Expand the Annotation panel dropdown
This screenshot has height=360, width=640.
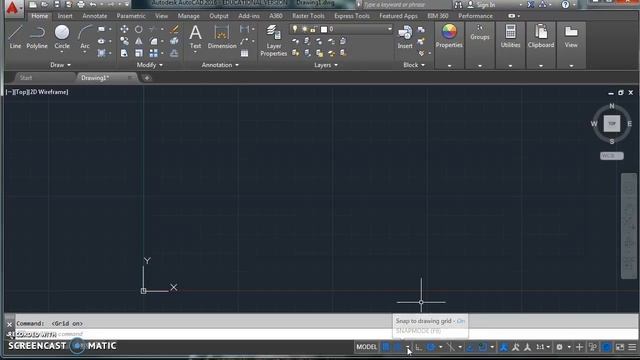220,65
